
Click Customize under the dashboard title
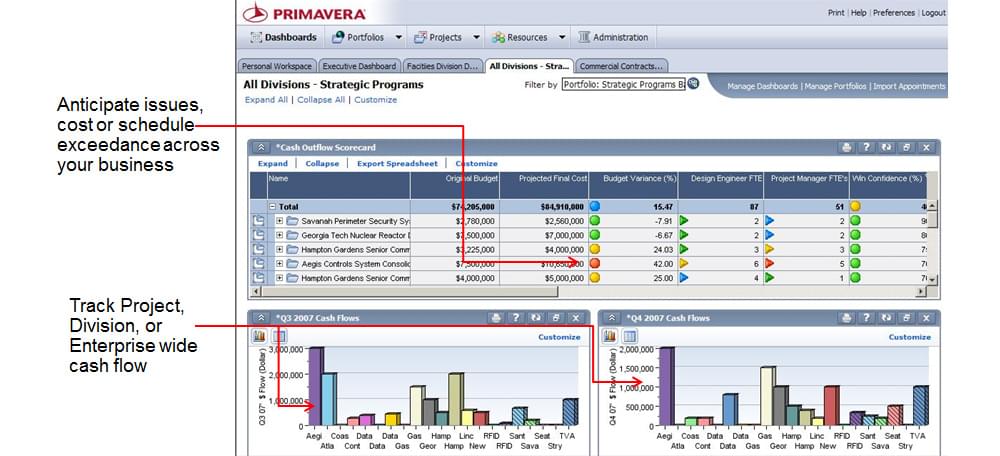click(376, 99)
